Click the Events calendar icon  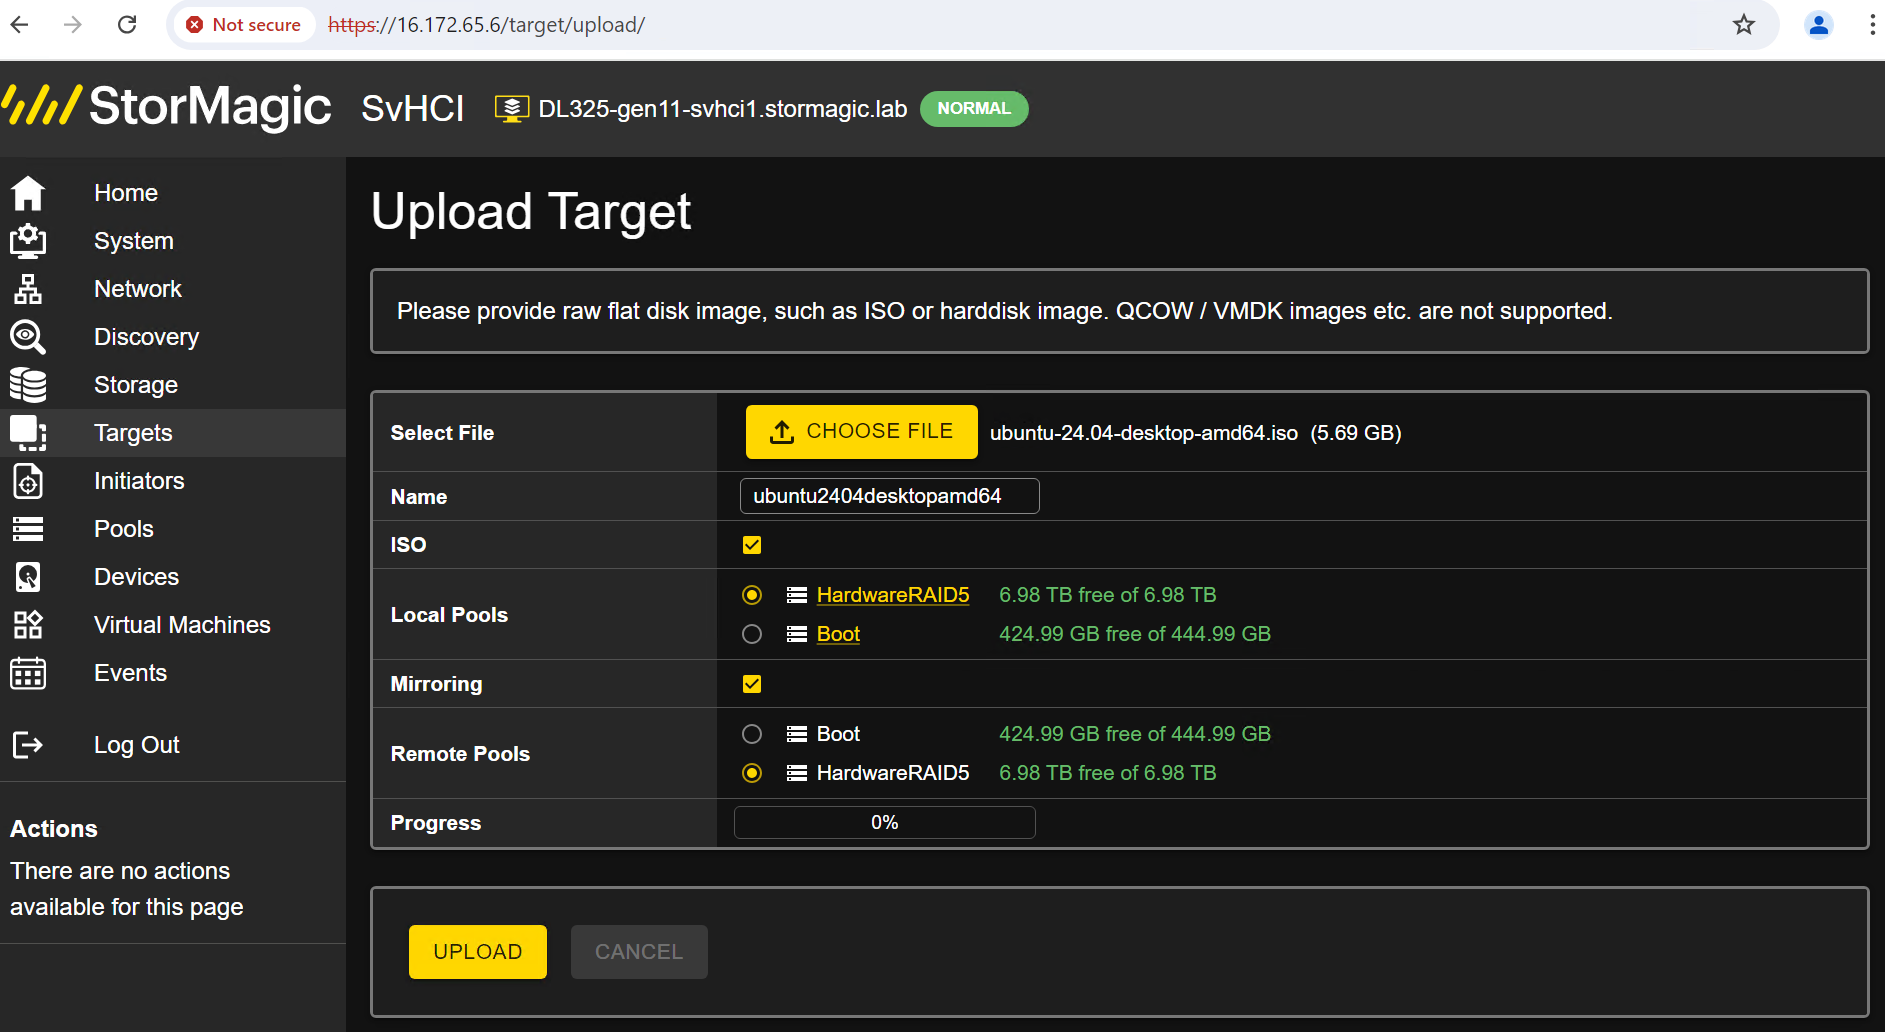pos(28,673)
